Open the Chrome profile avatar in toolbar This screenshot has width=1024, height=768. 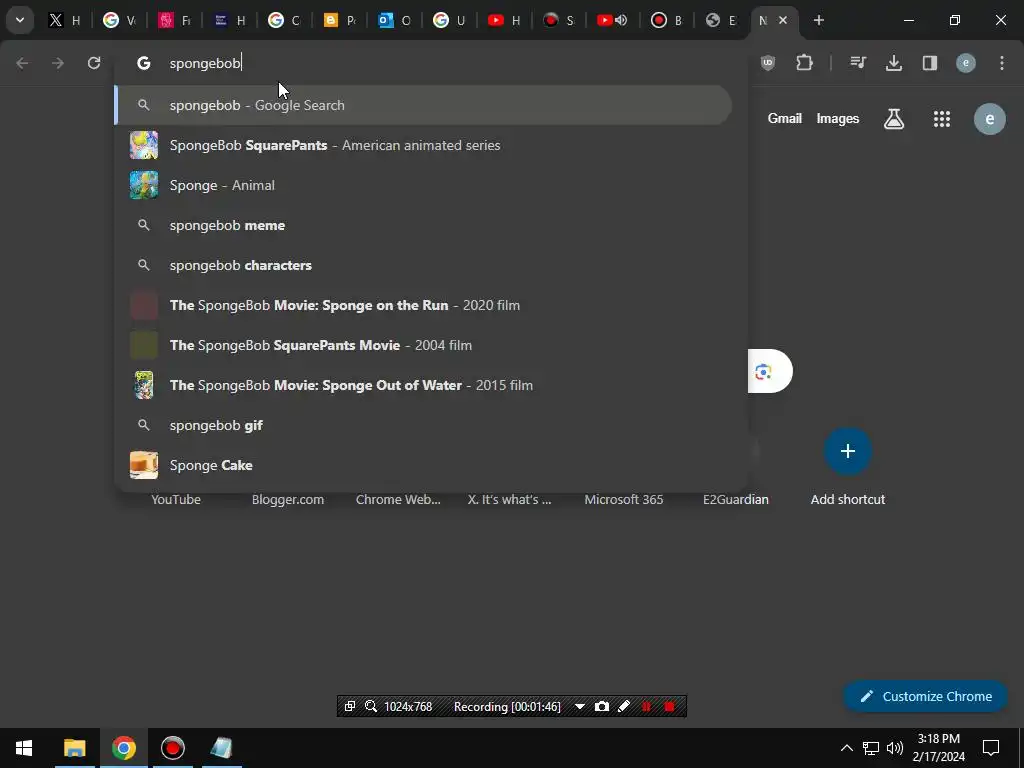coord(966,63)
